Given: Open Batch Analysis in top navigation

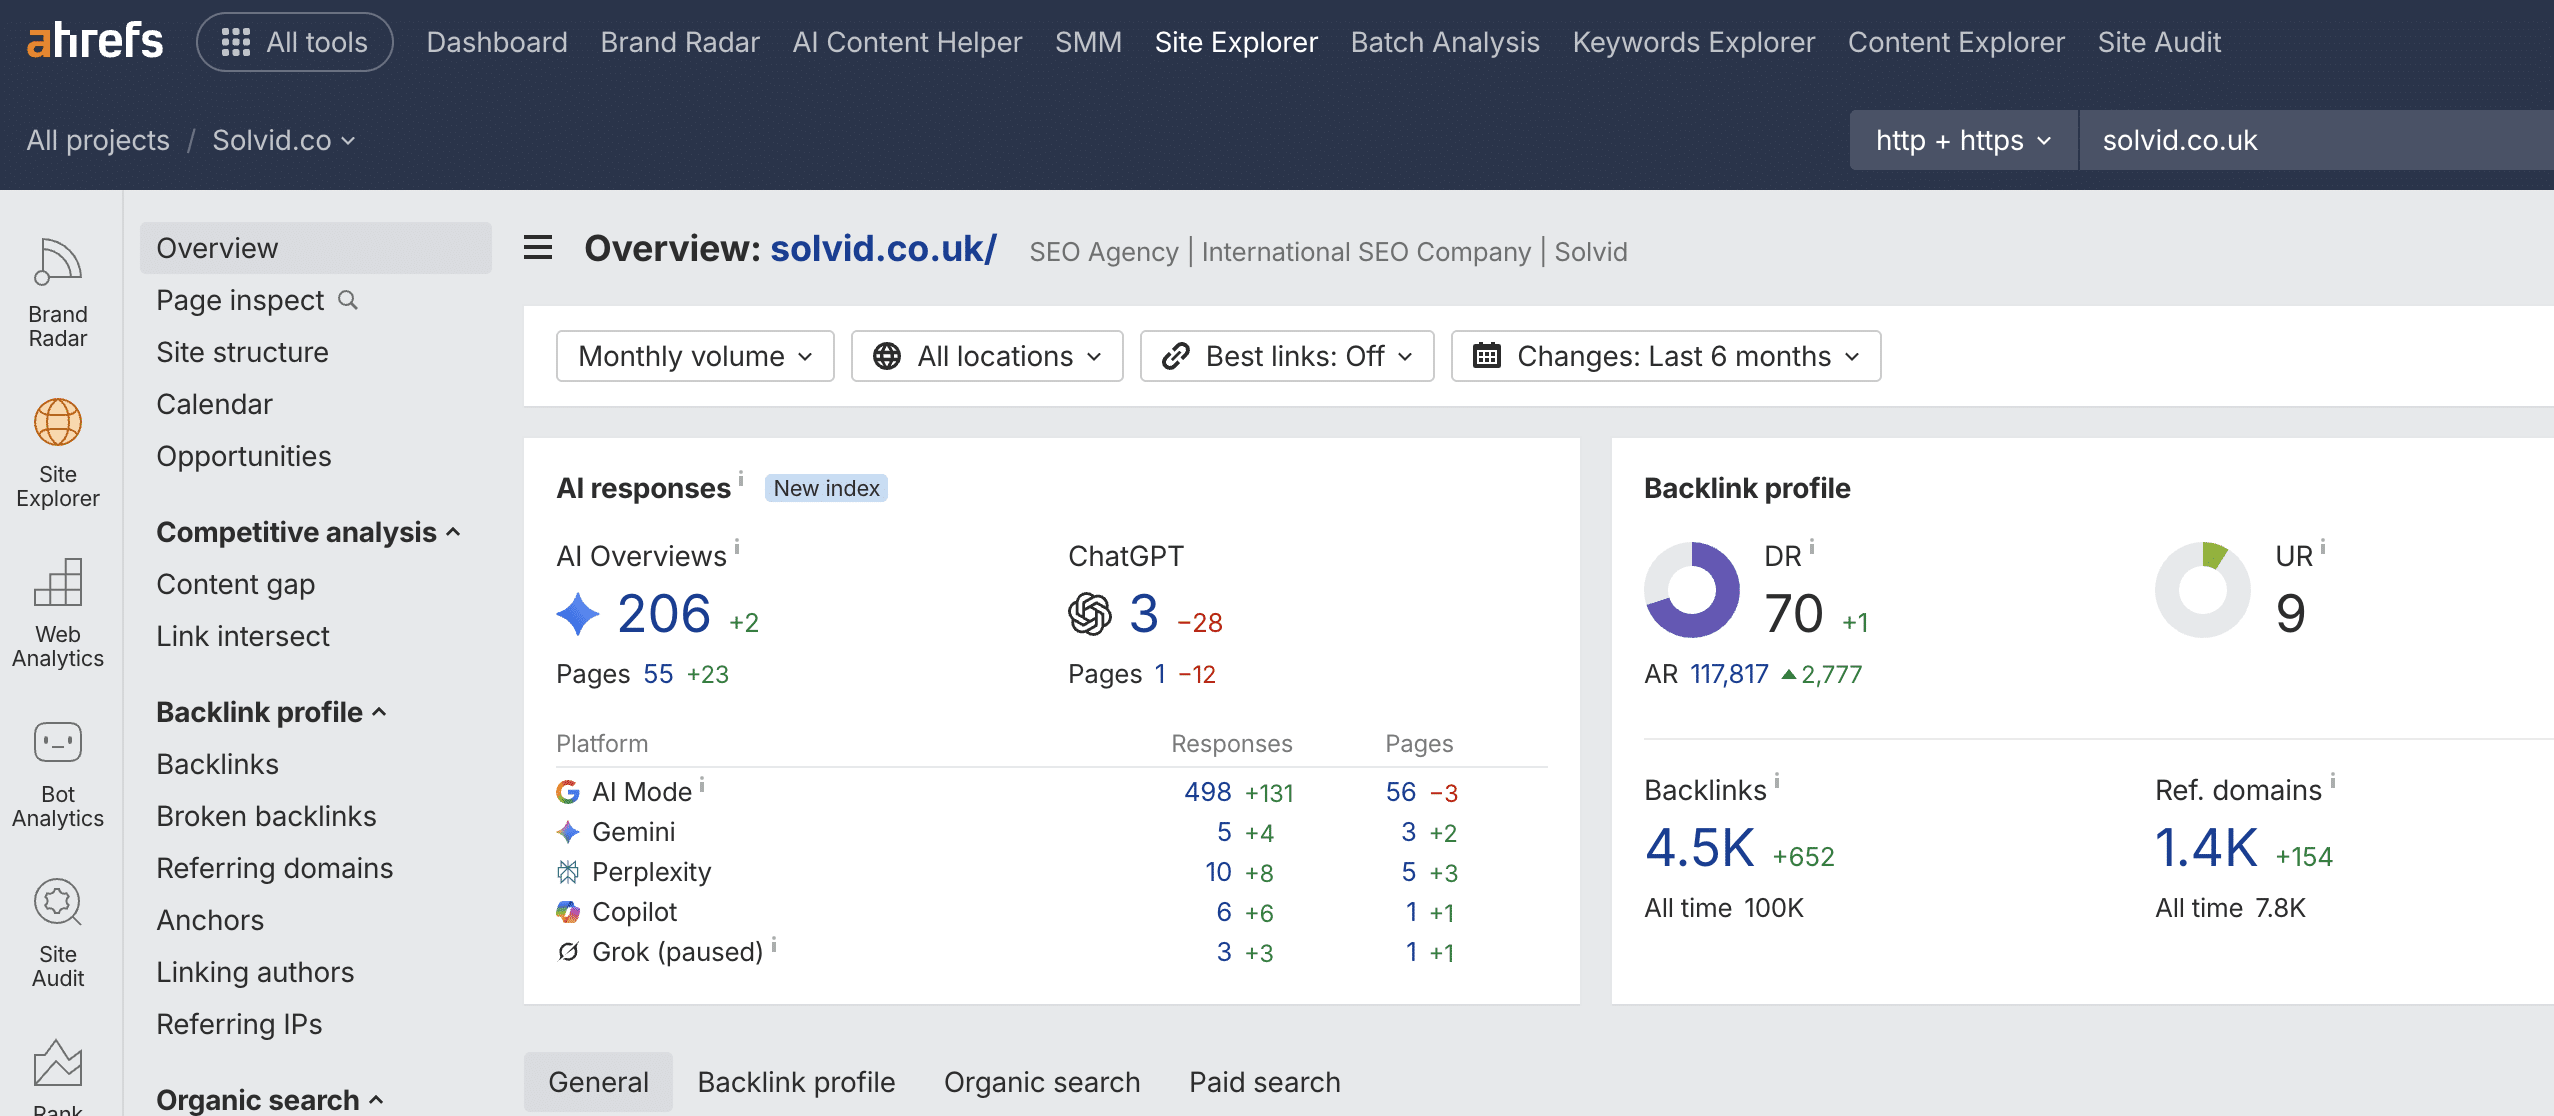Looking at the screenshot, I should 1445,42.
